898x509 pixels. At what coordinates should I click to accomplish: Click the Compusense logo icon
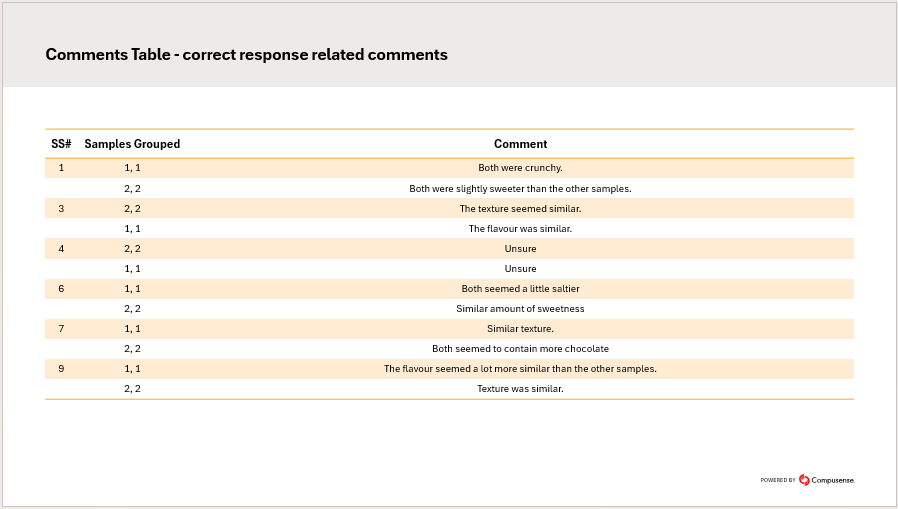[x=804, y=480]
